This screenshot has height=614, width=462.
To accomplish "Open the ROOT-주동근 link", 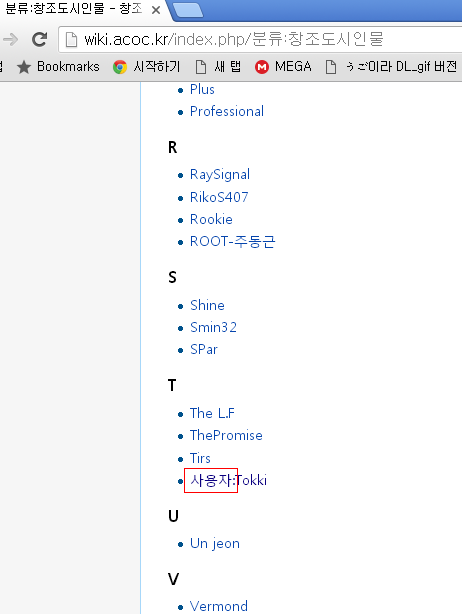I will [x=233, y=242].
